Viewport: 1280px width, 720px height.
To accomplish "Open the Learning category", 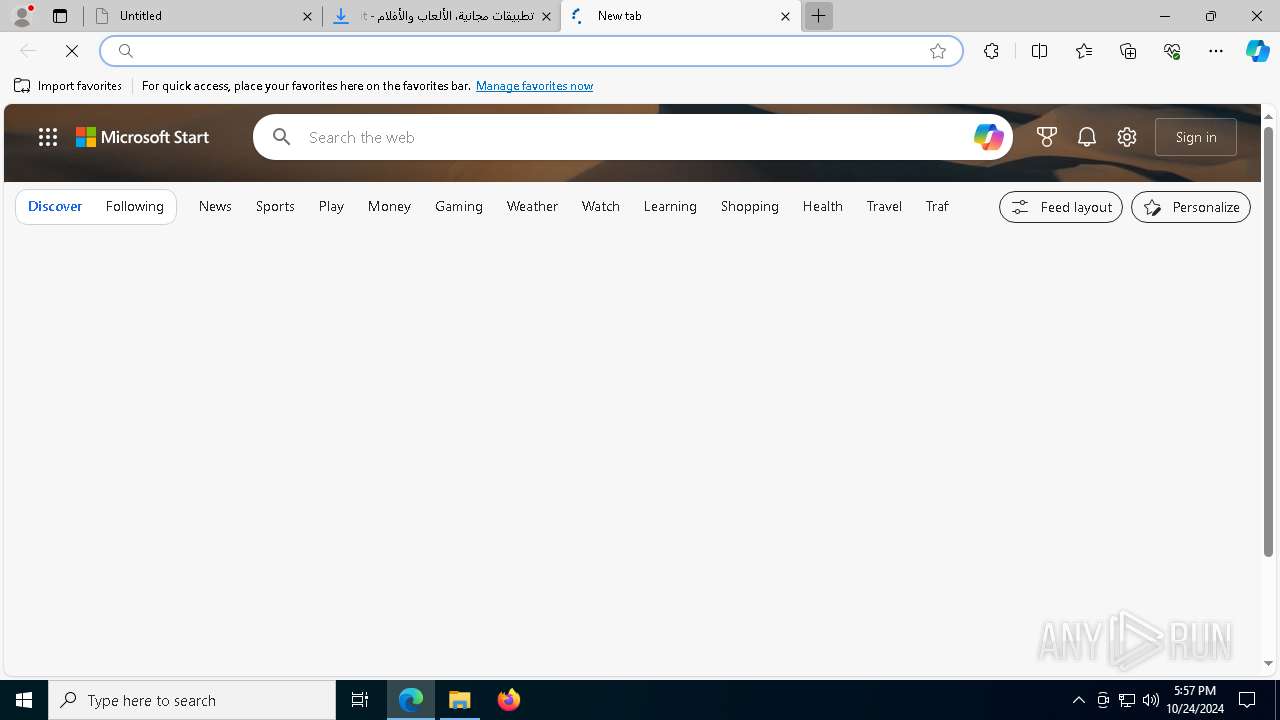I will coord(670,206).
